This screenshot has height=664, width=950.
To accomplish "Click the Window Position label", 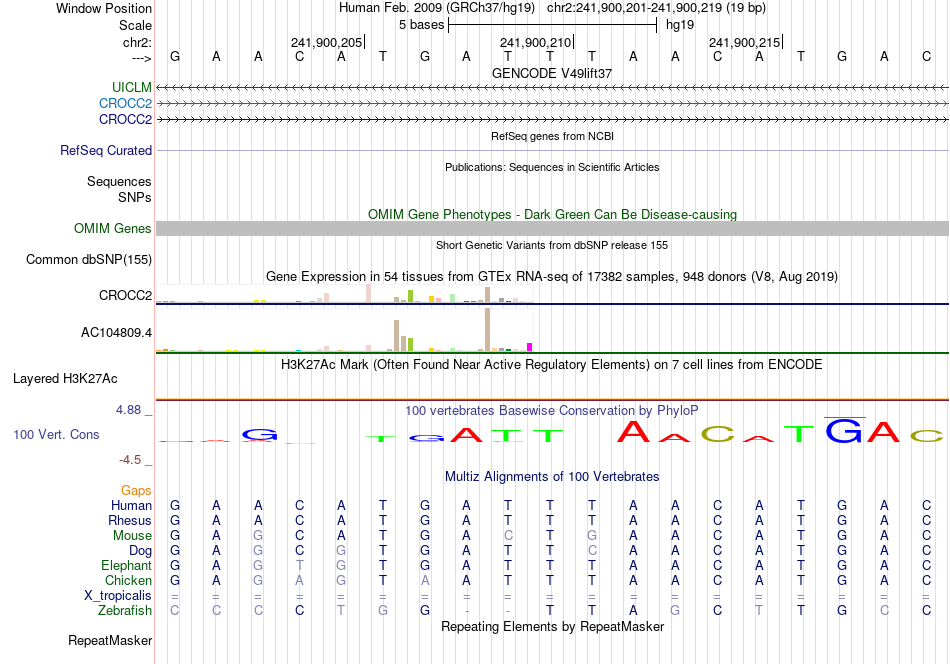I will tap(104, 8).
